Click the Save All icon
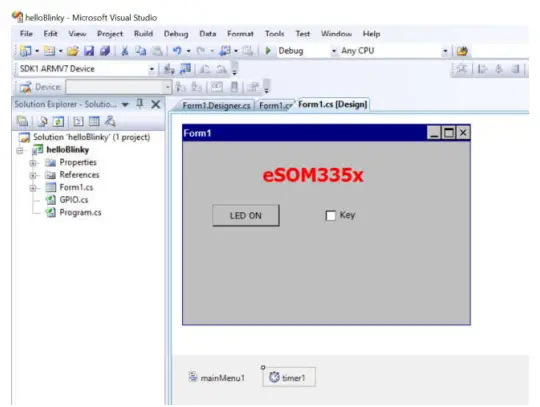Screen dimensions: 540x407 tap(105, 51)
